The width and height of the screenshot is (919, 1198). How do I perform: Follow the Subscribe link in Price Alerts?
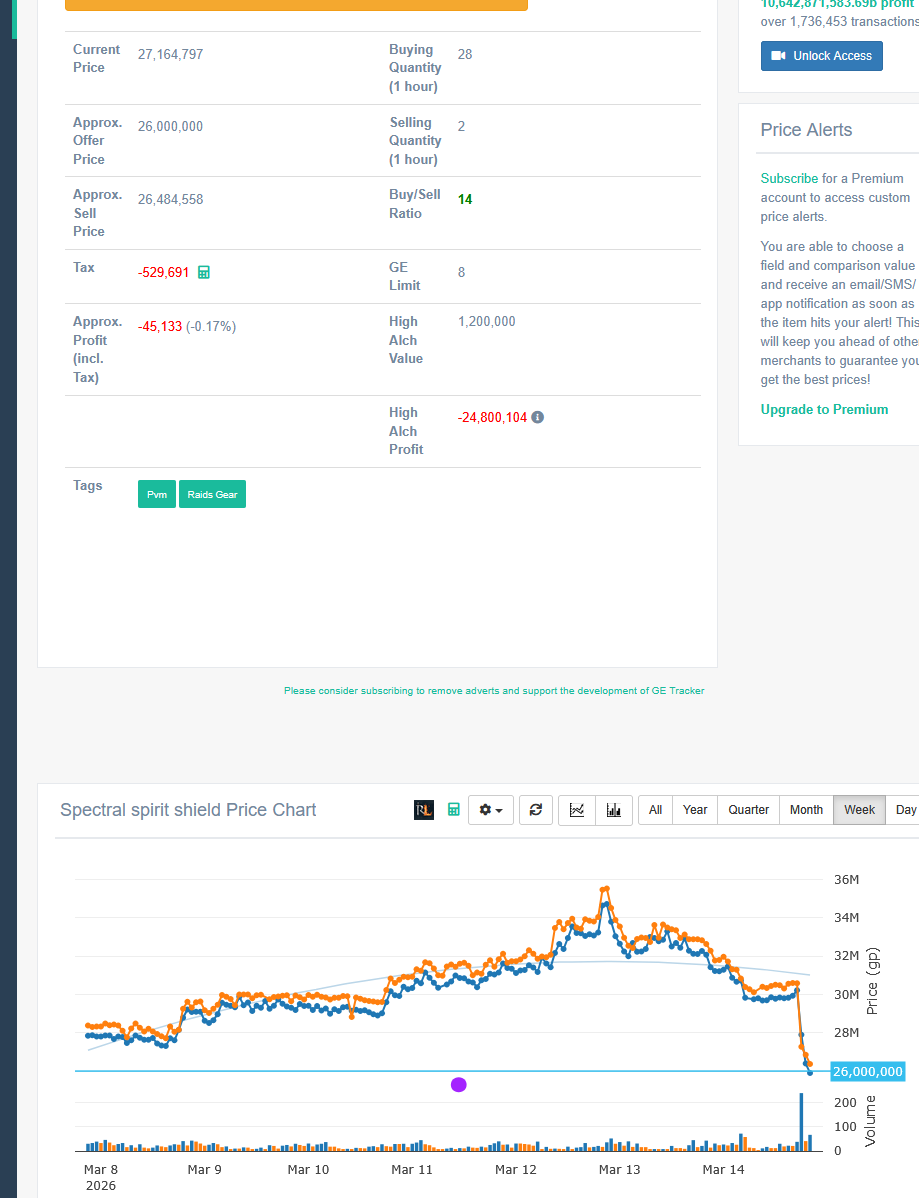click(x=789, y=178)
